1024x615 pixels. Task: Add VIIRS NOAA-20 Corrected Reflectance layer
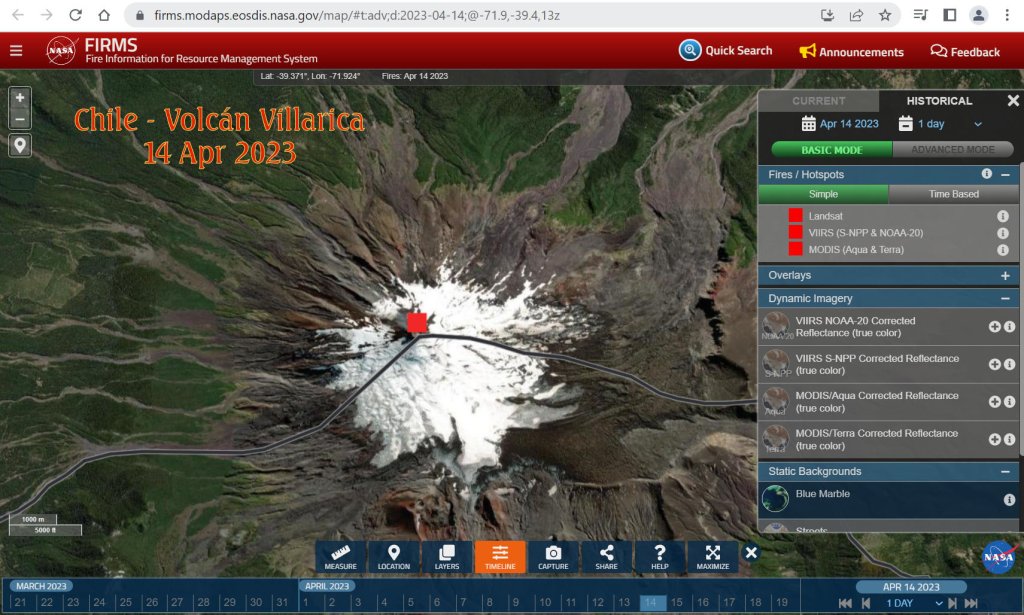[x=994, y=327]
